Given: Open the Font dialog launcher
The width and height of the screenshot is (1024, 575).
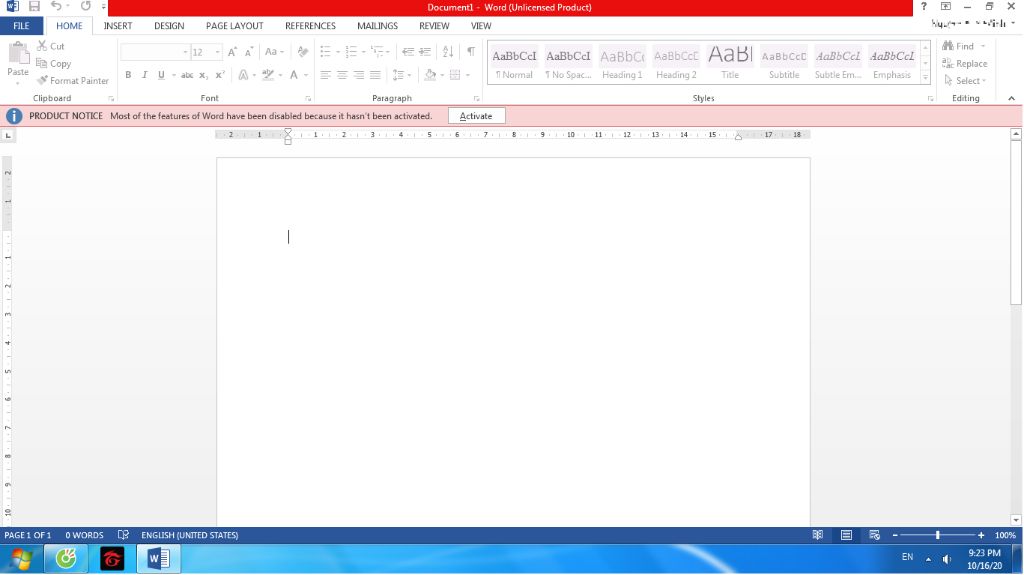Looking at the screenshot, I should pyautogui.click(x=308, y=99).
